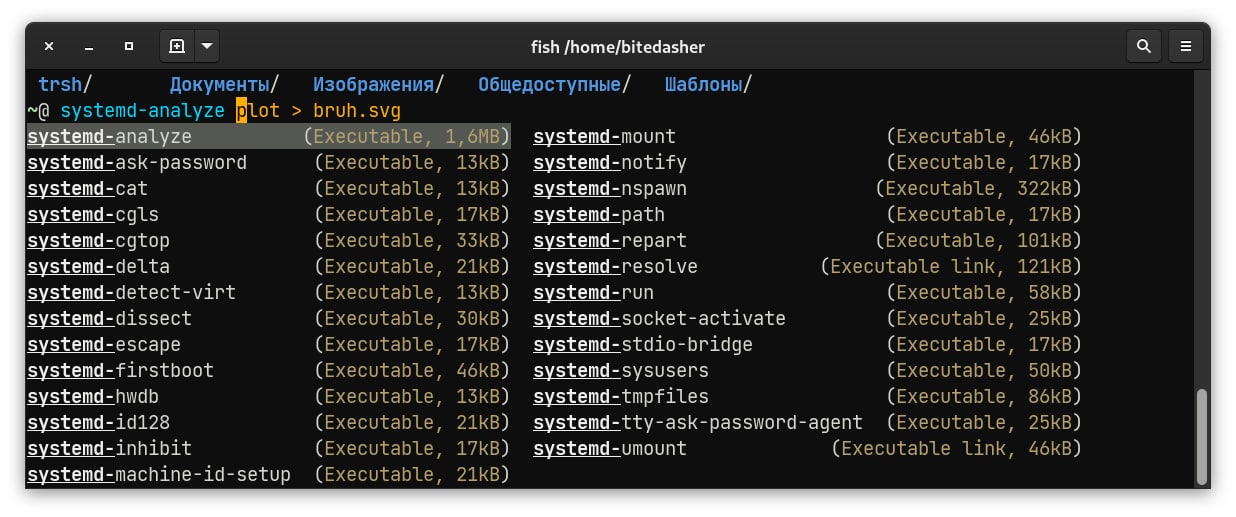
Task: Select systemd-path completion
Action: tap(808, 215)
